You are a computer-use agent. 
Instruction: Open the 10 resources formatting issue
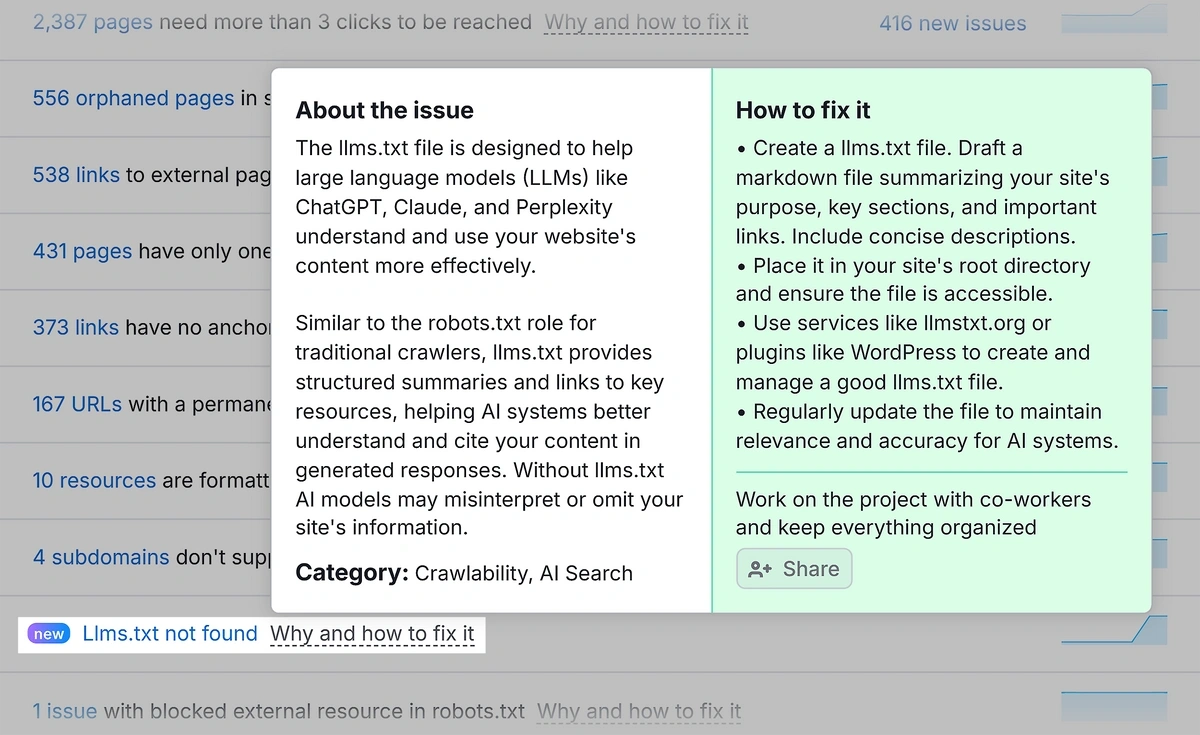coord(94,480)
